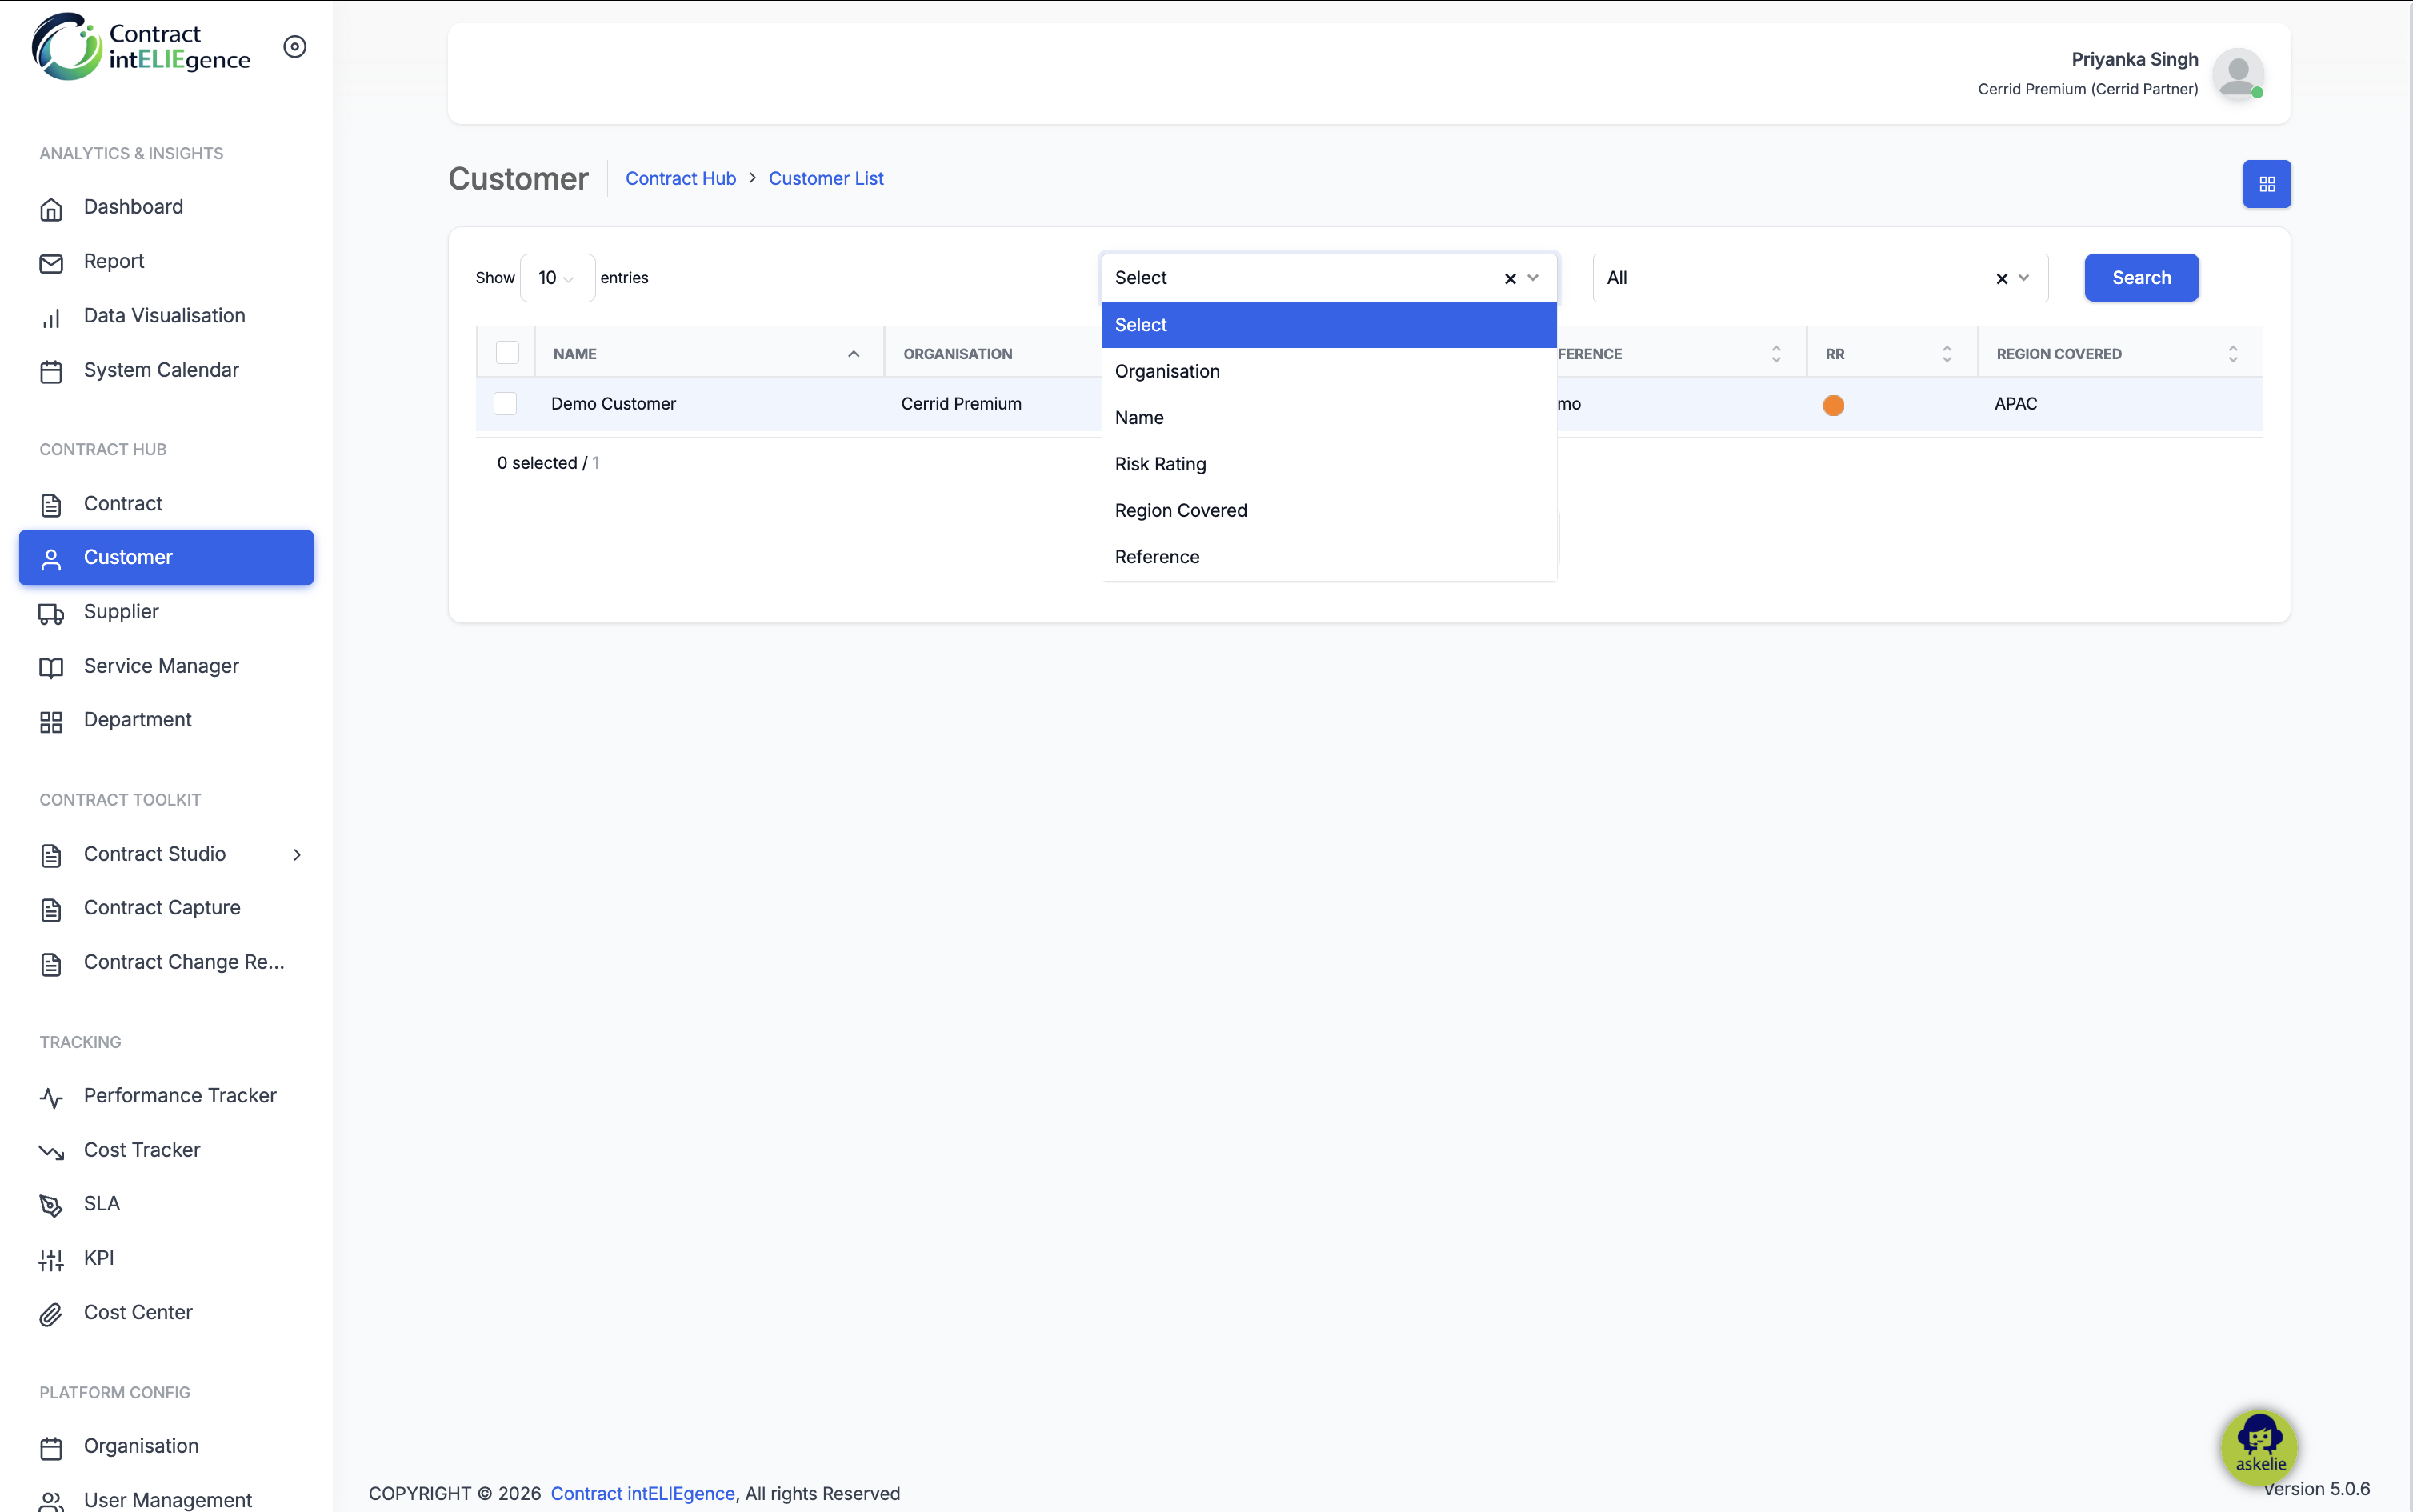Click the Contract Change Request icon
The image size is (2413, 1512).
[51, 963]
